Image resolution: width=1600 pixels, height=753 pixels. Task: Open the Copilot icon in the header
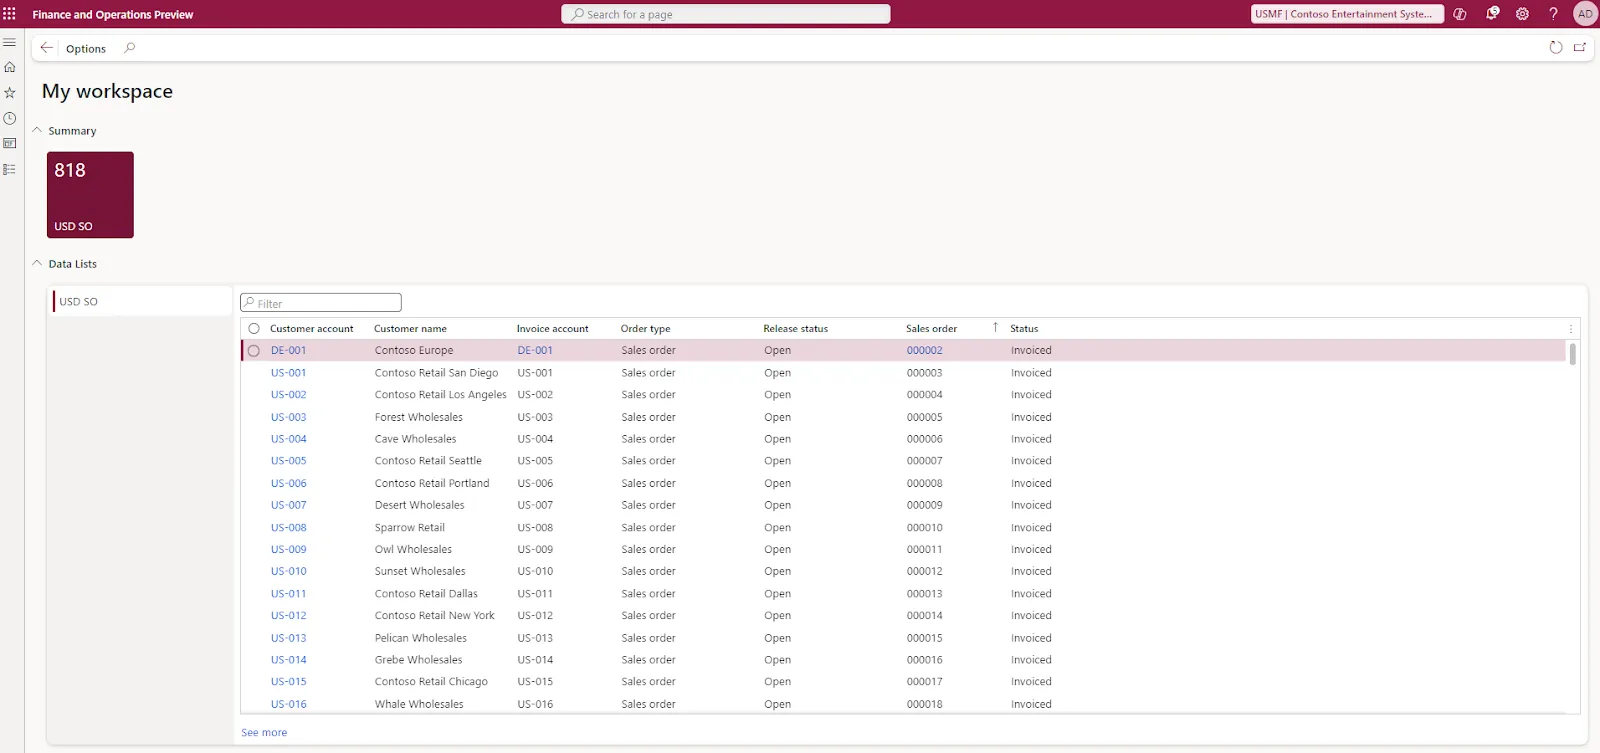(x=1460, y=14)
